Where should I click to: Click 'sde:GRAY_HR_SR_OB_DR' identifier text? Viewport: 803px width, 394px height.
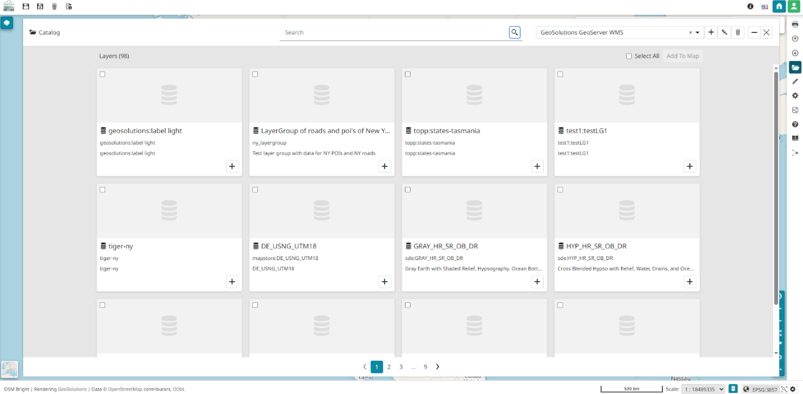point(434,258)
